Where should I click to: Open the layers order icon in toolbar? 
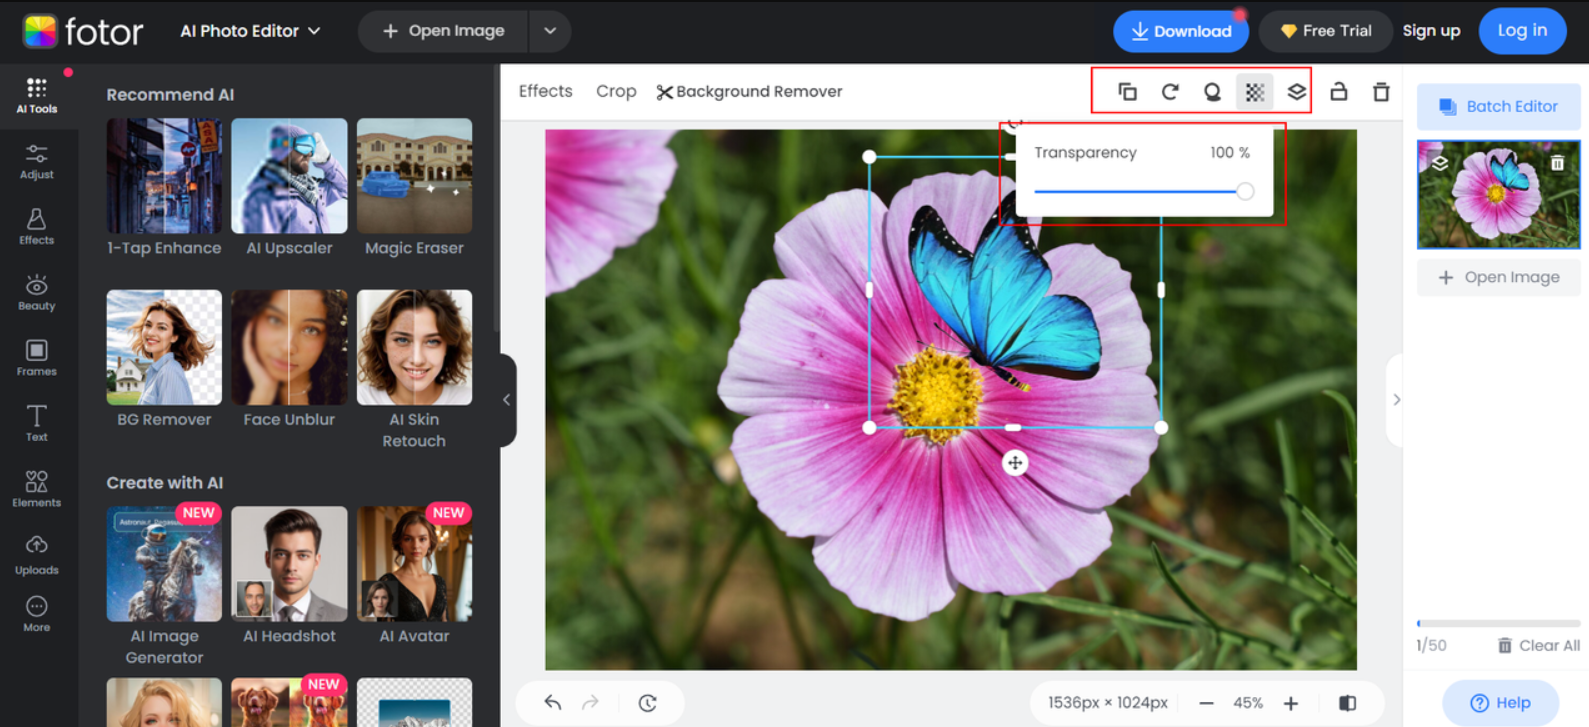point(1297,92)
